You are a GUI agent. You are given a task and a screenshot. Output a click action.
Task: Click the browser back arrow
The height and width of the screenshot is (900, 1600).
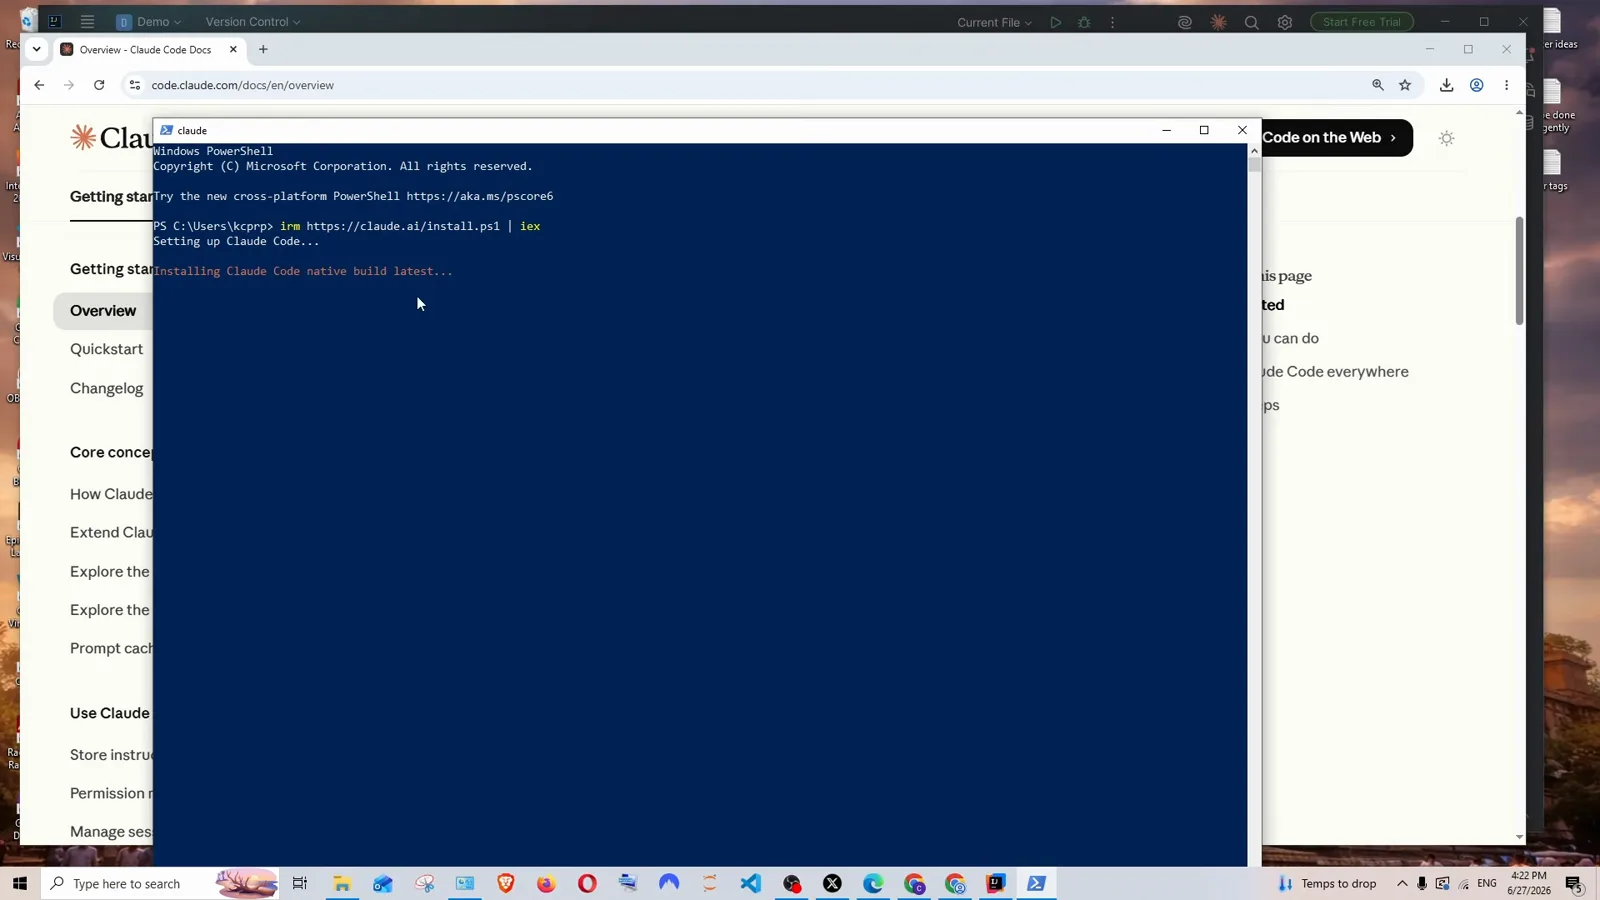pos(39,85)
